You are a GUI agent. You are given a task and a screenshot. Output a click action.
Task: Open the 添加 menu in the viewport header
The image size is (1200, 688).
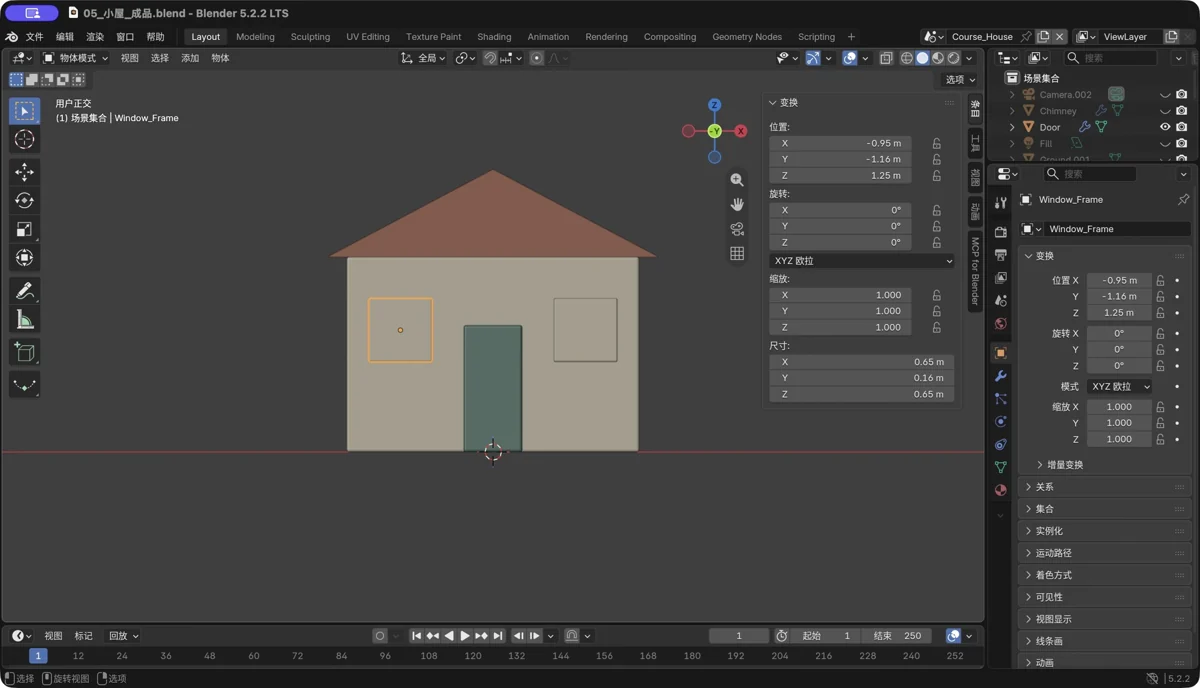coord(190,59)
